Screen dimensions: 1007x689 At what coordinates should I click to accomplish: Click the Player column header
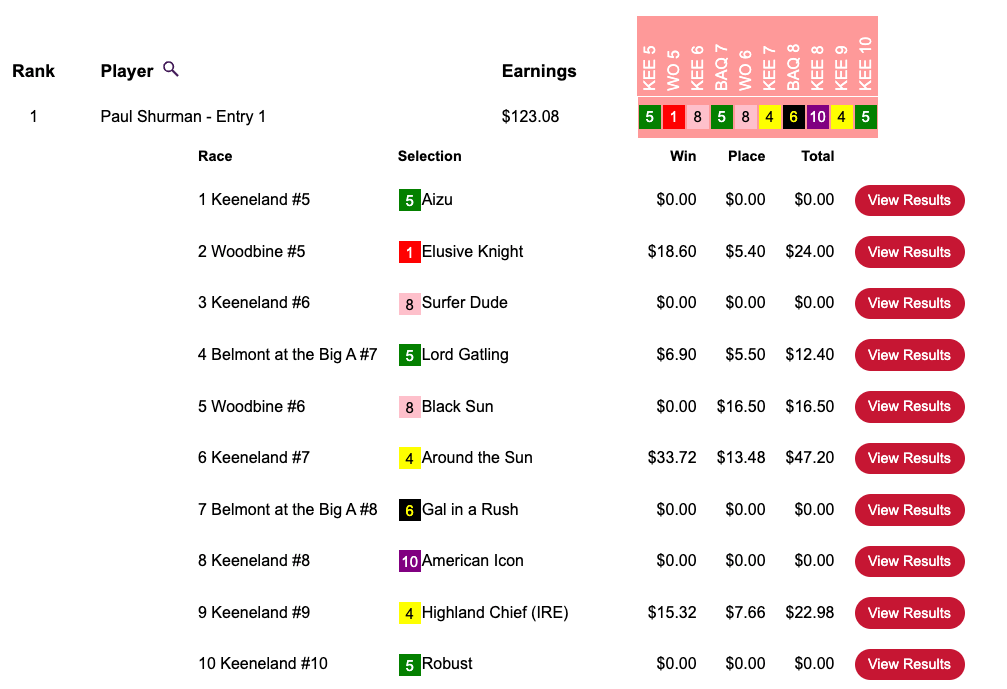[x=127, y=71]
